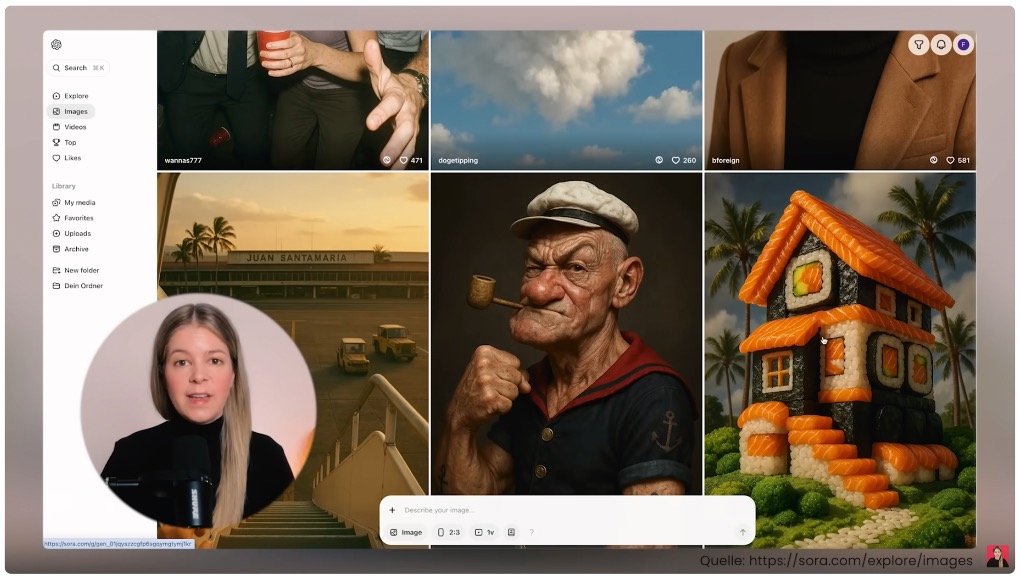The height and width of the screenshot is (582, 1020).
Task: Open notifications bell icon
Action: pos(941,45)
